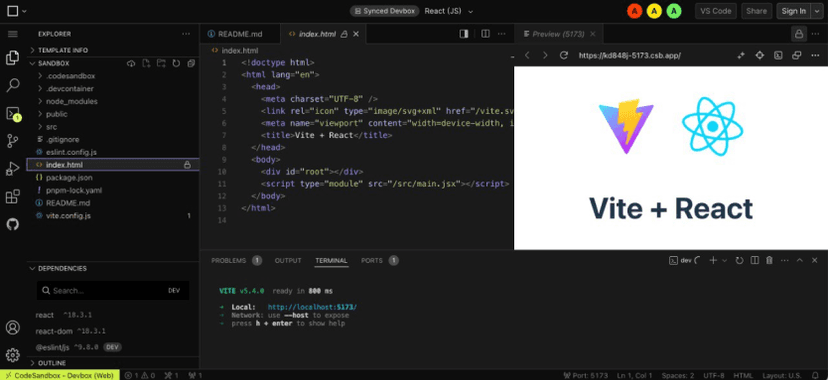This screenshot has height=380, width=828.
Task: Select the Preview (5173) tab
Action: [558, 34]
